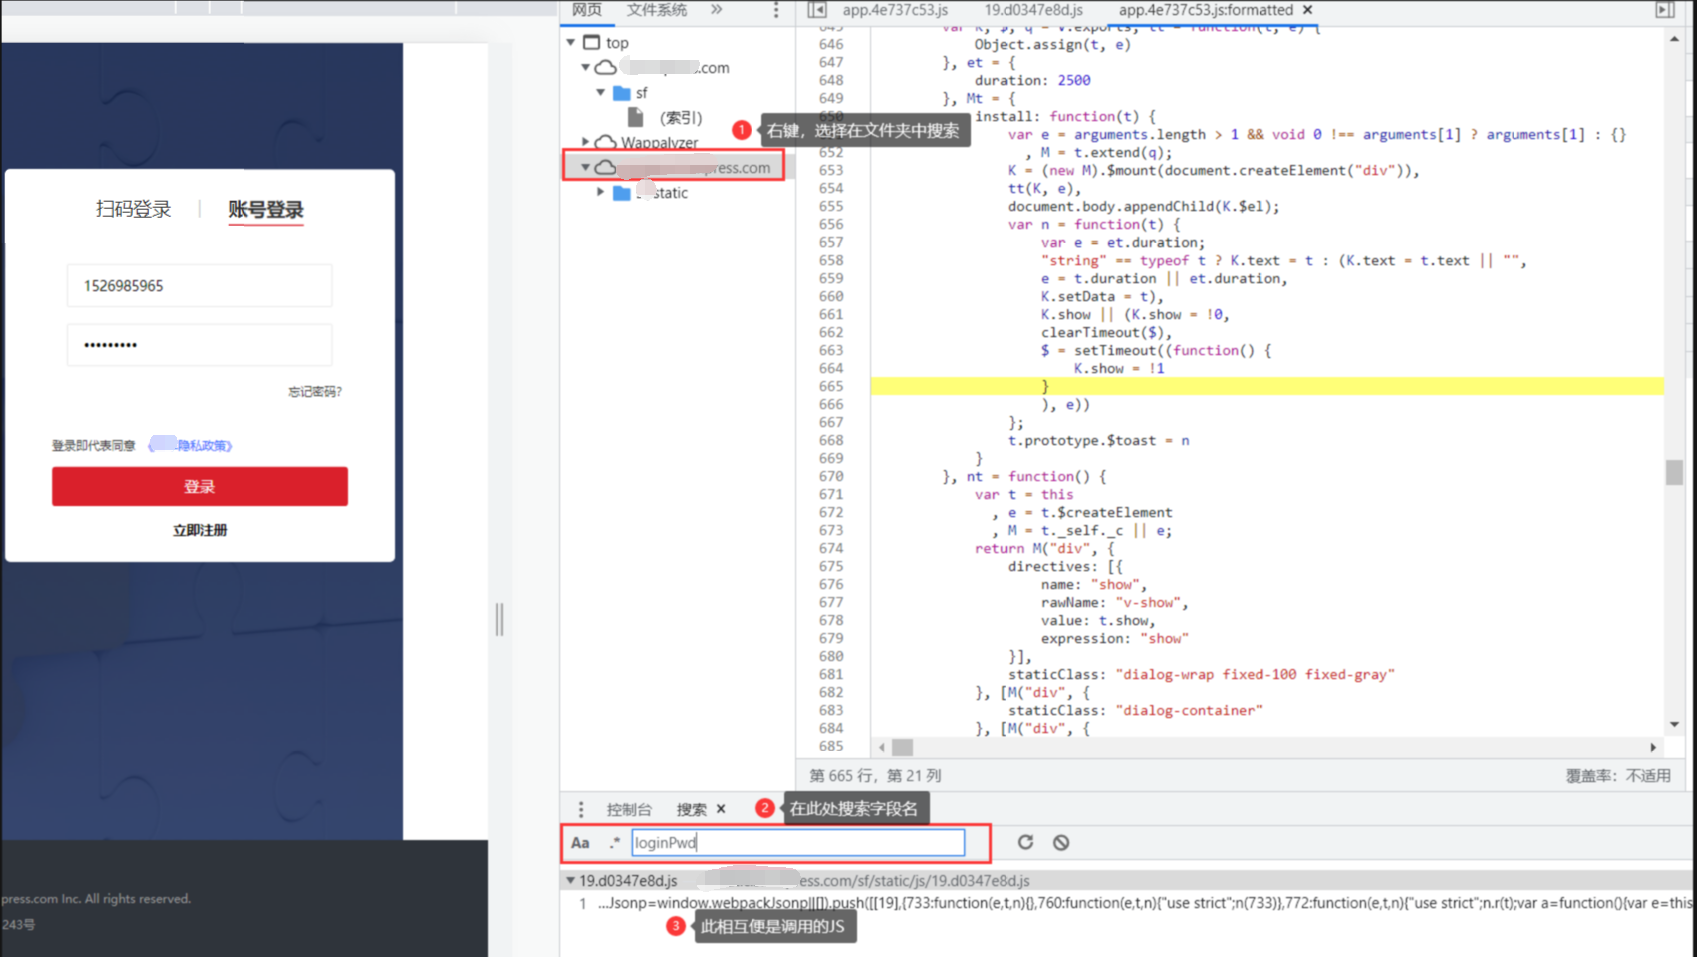Toggle the match case Aa button
This screenshot has width=1697, height=957.
(x=580, y=842)
